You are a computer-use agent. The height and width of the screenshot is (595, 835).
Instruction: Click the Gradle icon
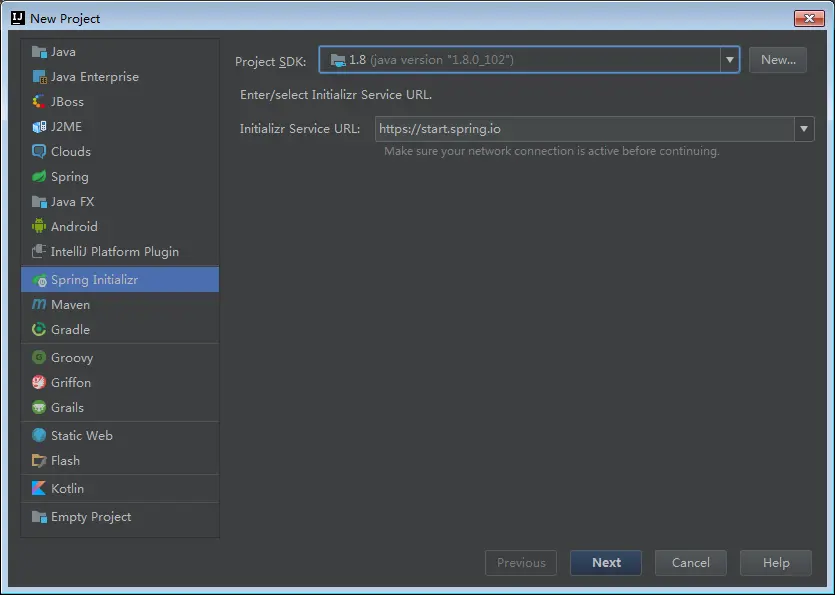[39, 330]
